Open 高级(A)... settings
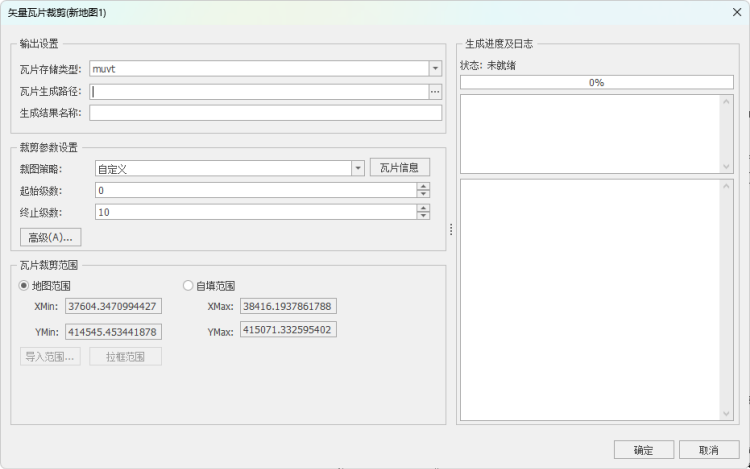 [51, 237]
